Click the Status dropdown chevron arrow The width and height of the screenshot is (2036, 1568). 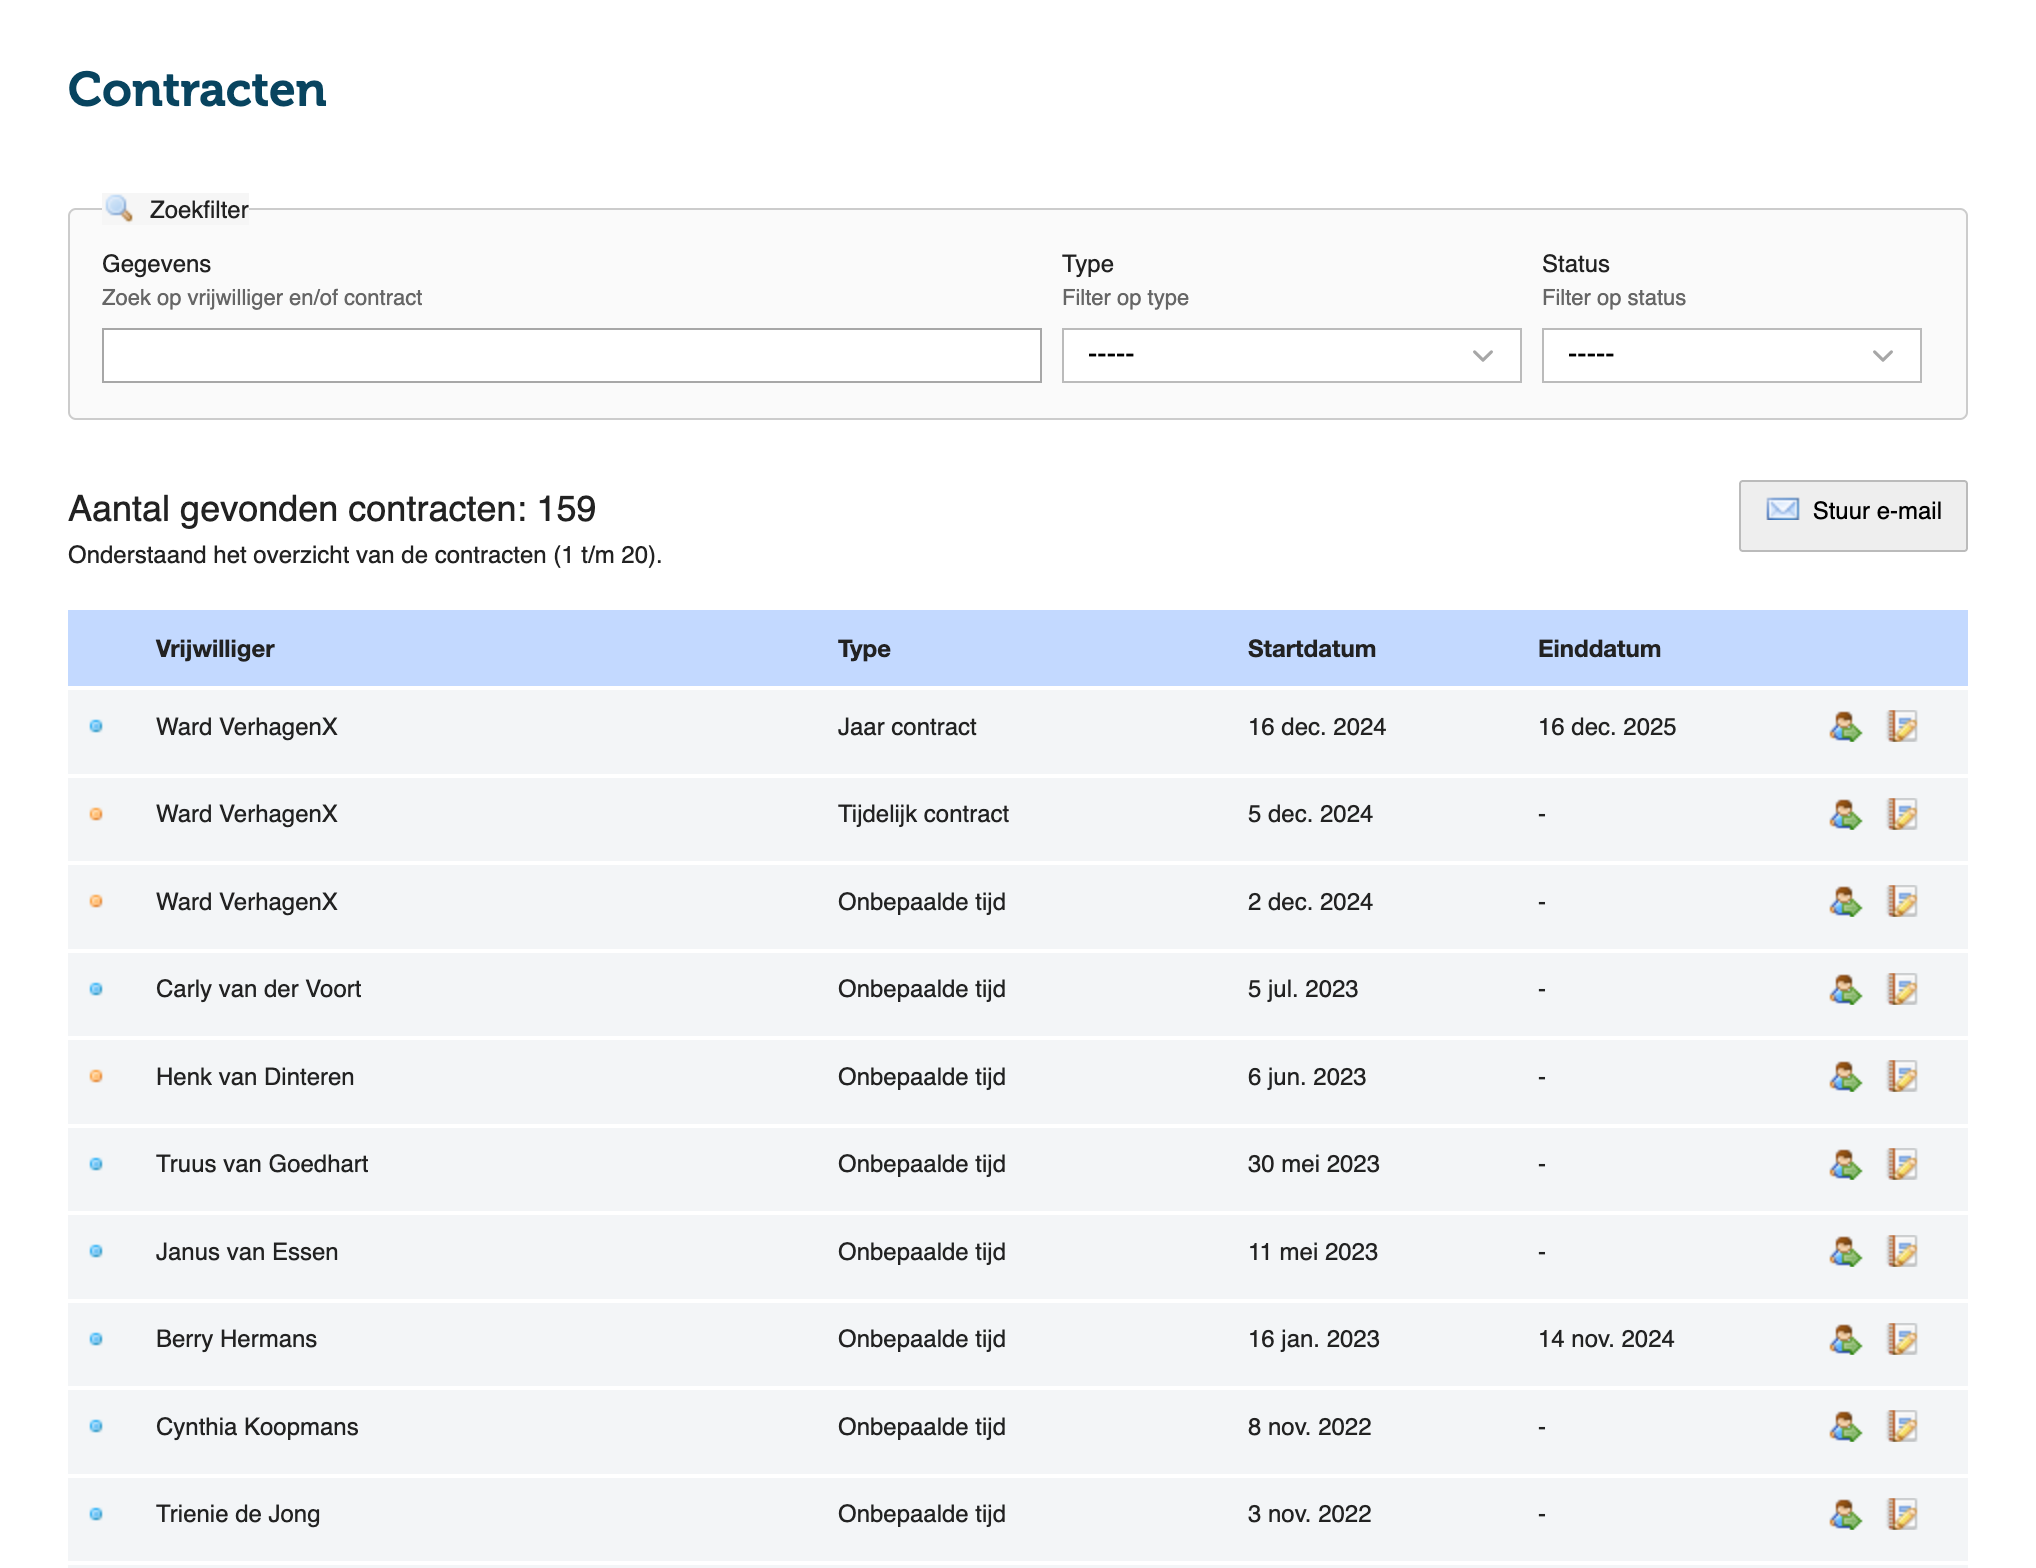click(x=1882, y=356)
